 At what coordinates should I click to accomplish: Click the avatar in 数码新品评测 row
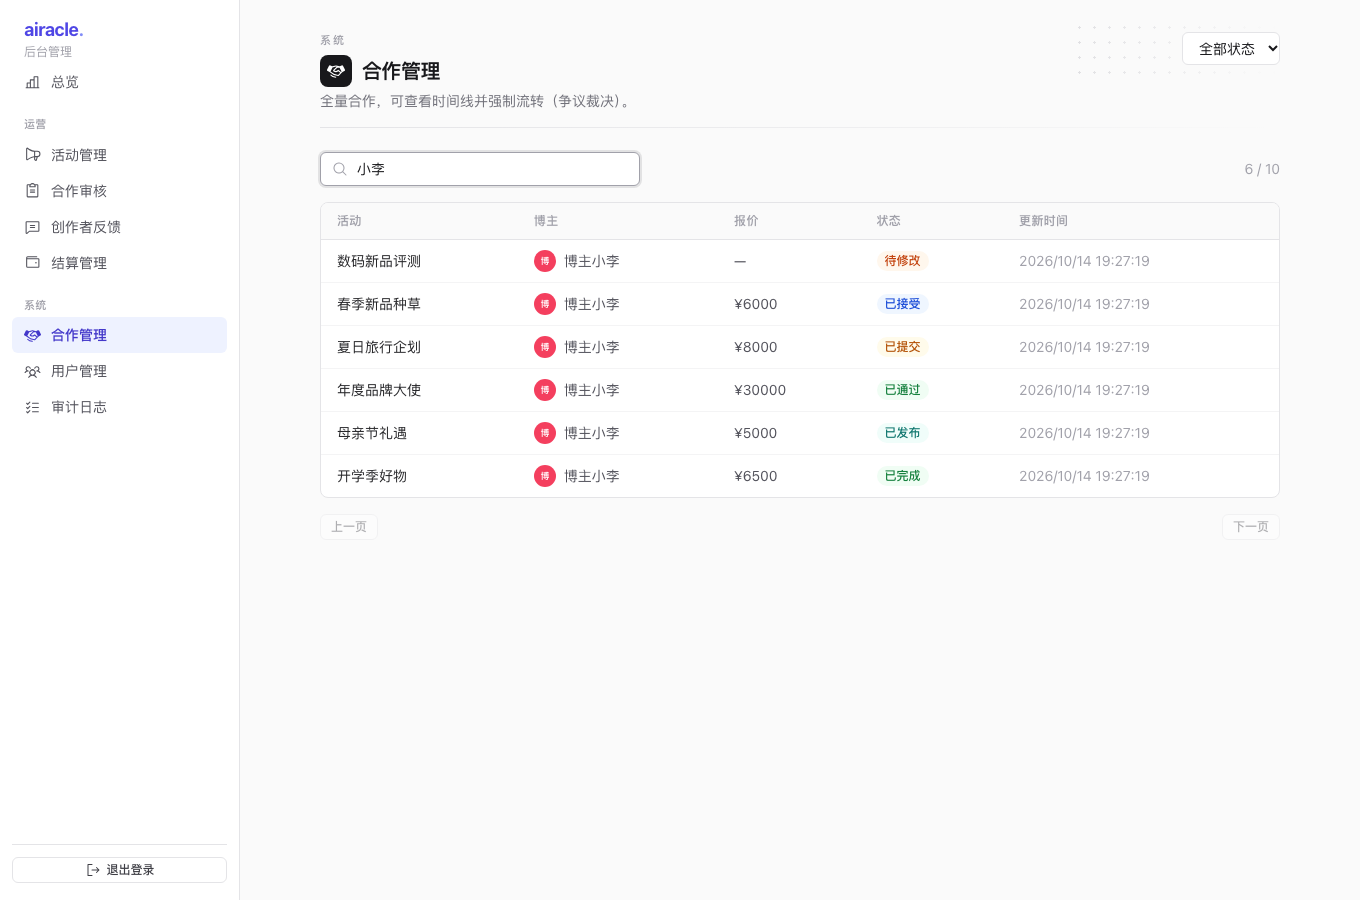pyautogui.click(x=545, y=261)
